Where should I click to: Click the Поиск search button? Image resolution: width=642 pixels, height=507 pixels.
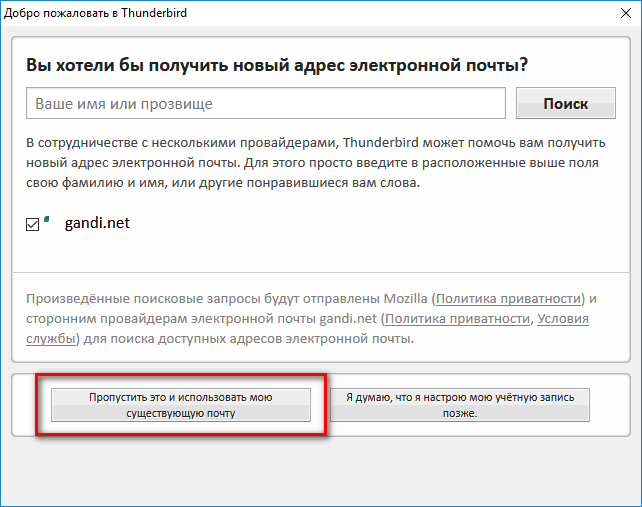click(x=565, y=103)
